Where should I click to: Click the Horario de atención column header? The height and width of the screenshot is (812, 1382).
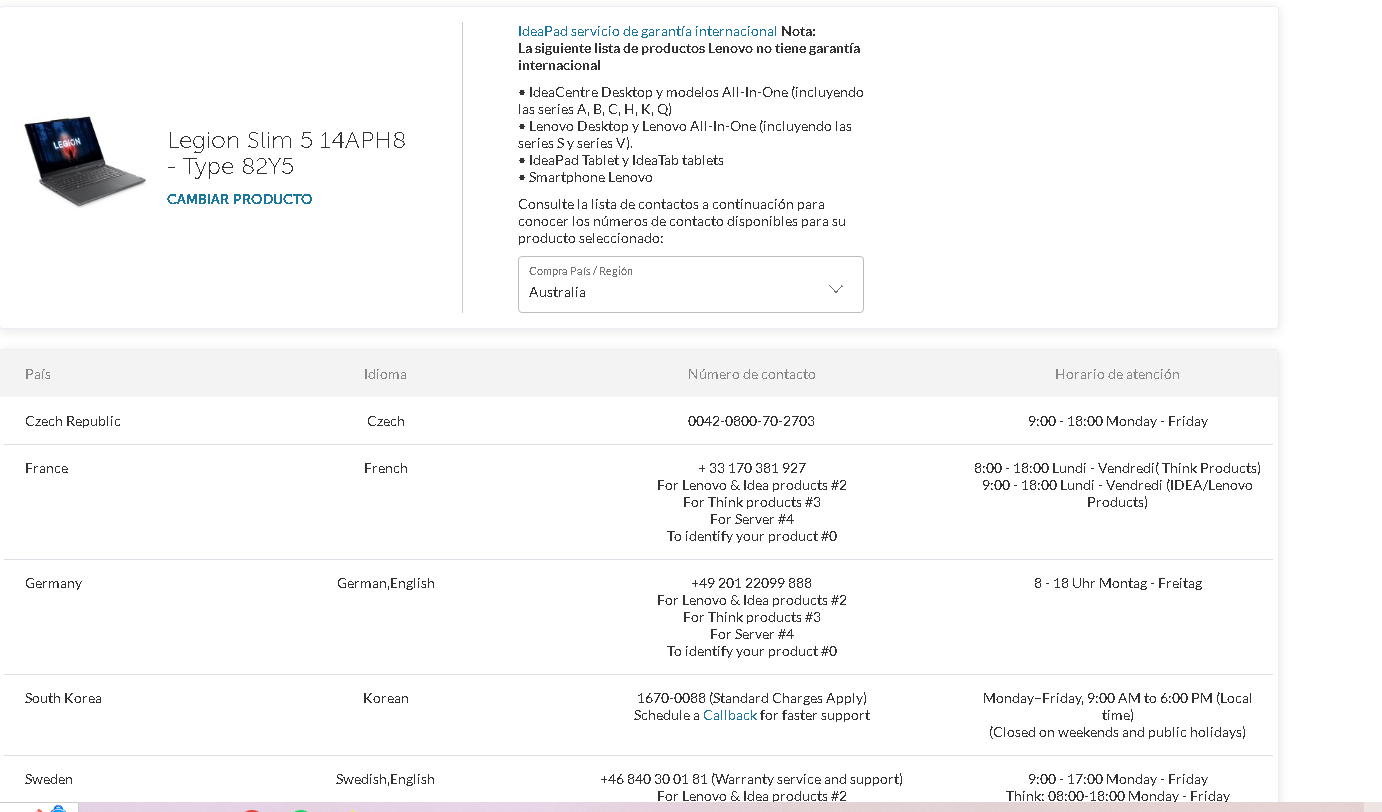pyautogui.click(x=1117, y=374)
